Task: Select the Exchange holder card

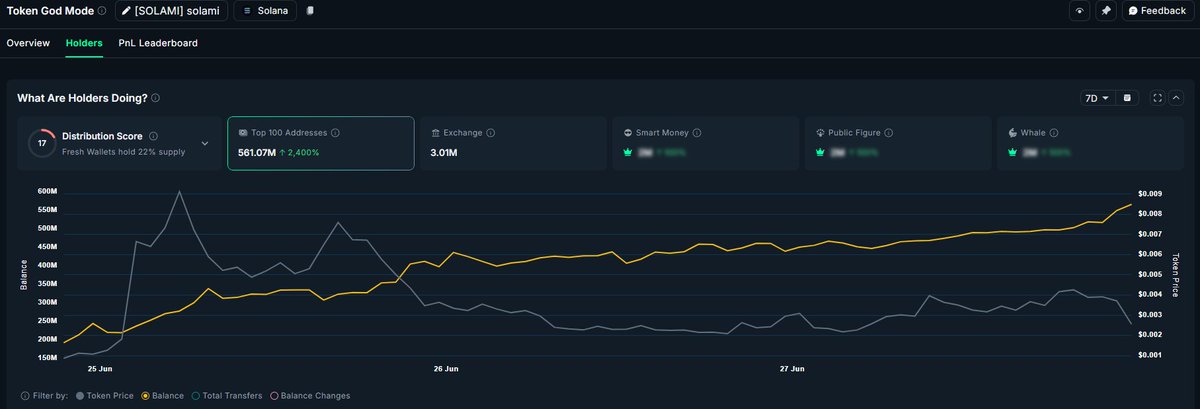Action: (x=513, y=143)
